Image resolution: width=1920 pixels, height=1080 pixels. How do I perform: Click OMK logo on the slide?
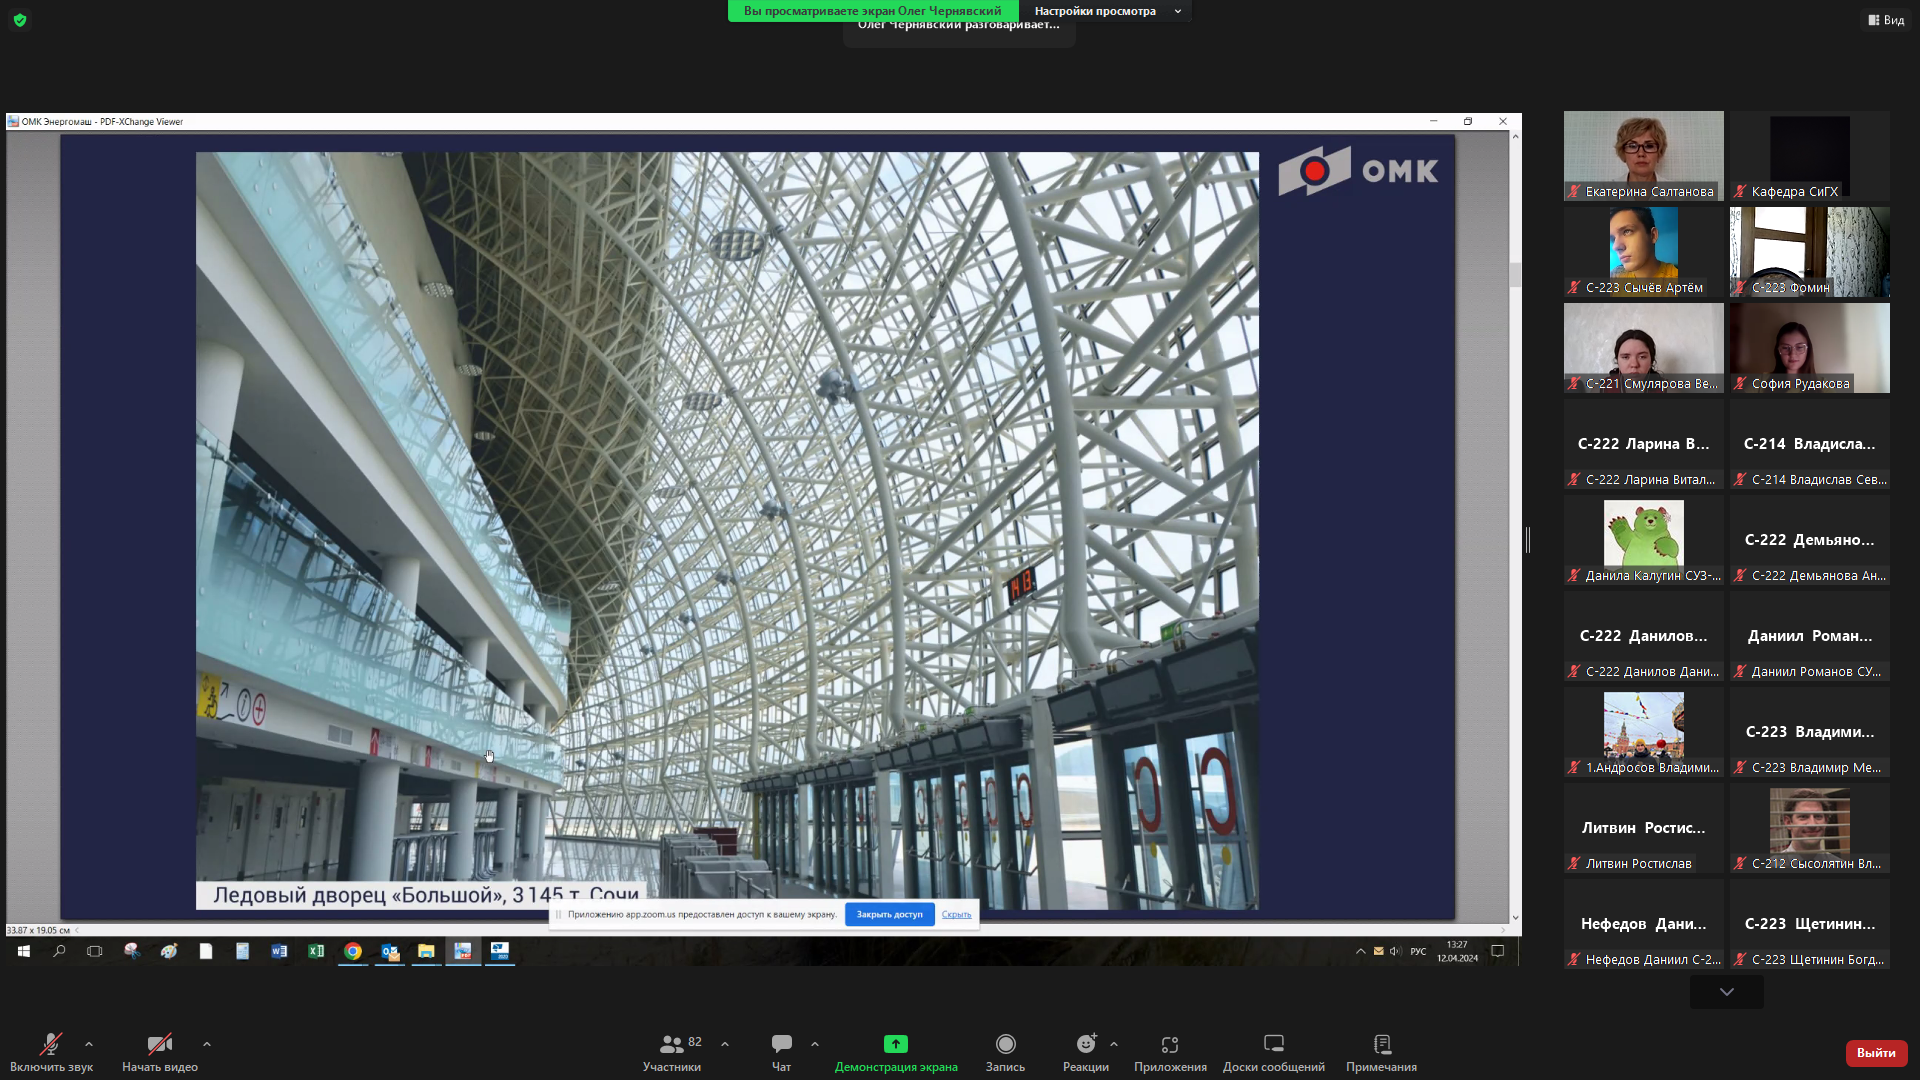tap(1358, 171)
